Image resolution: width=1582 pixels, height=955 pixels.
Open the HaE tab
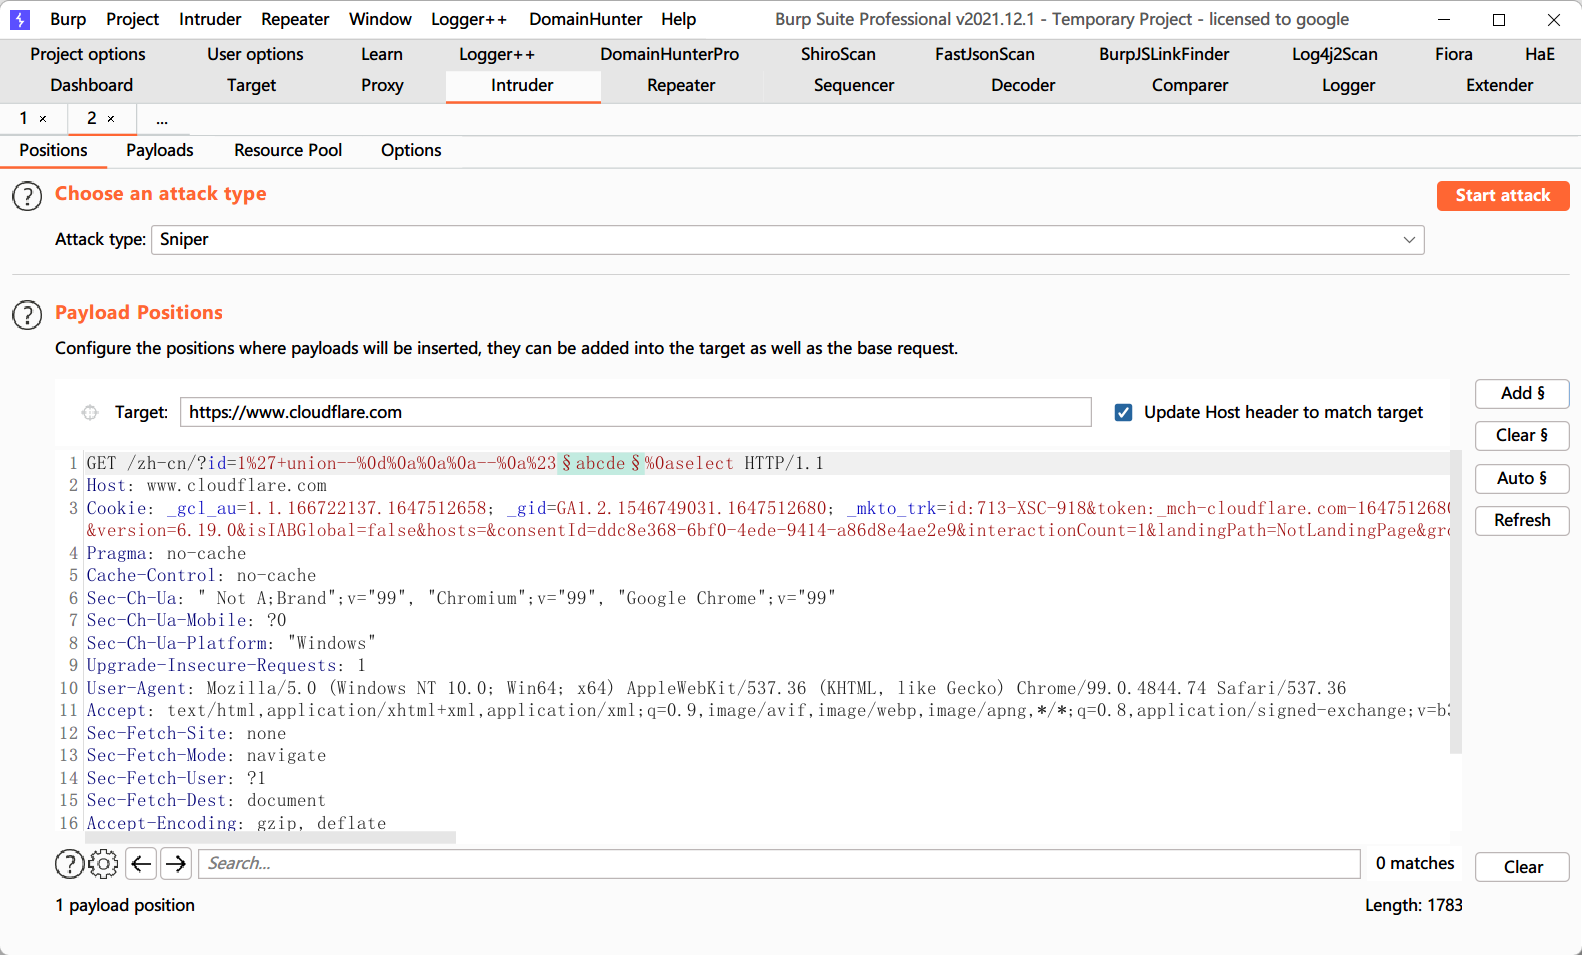click(x=1540, y=54)
